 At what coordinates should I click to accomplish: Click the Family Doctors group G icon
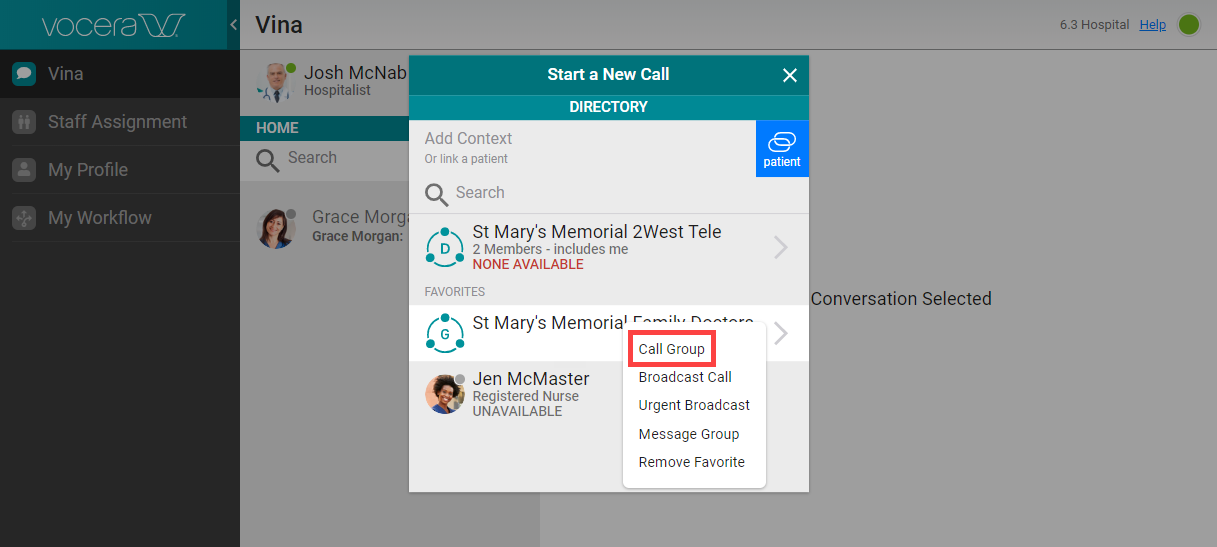click(x=445, y=333)
